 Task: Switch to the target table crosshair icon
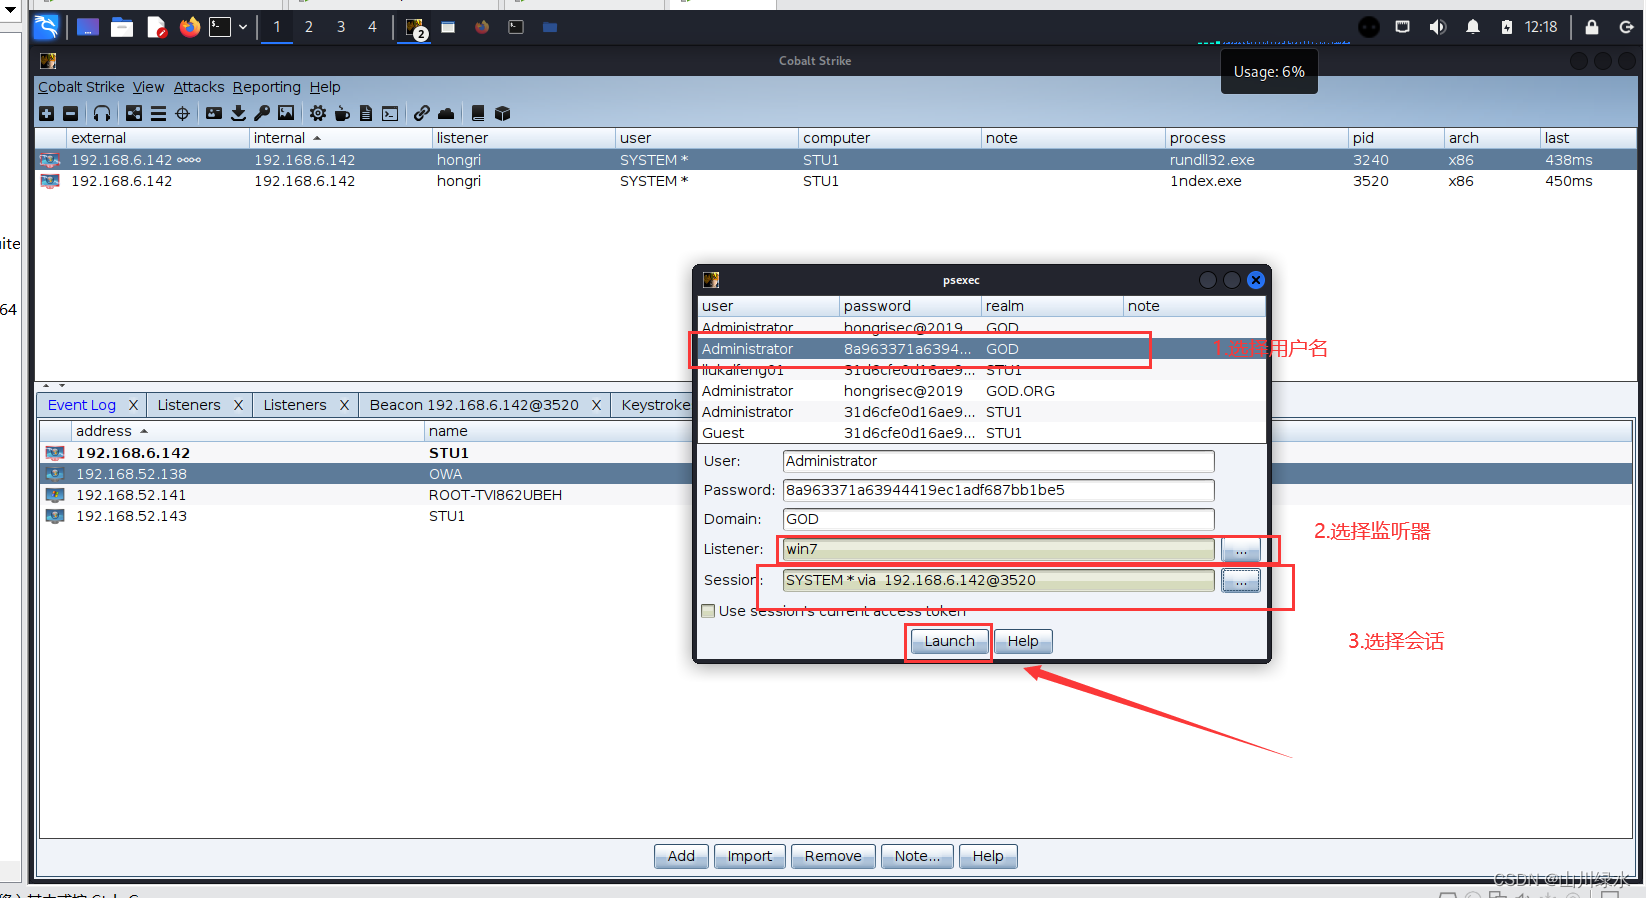182,114
